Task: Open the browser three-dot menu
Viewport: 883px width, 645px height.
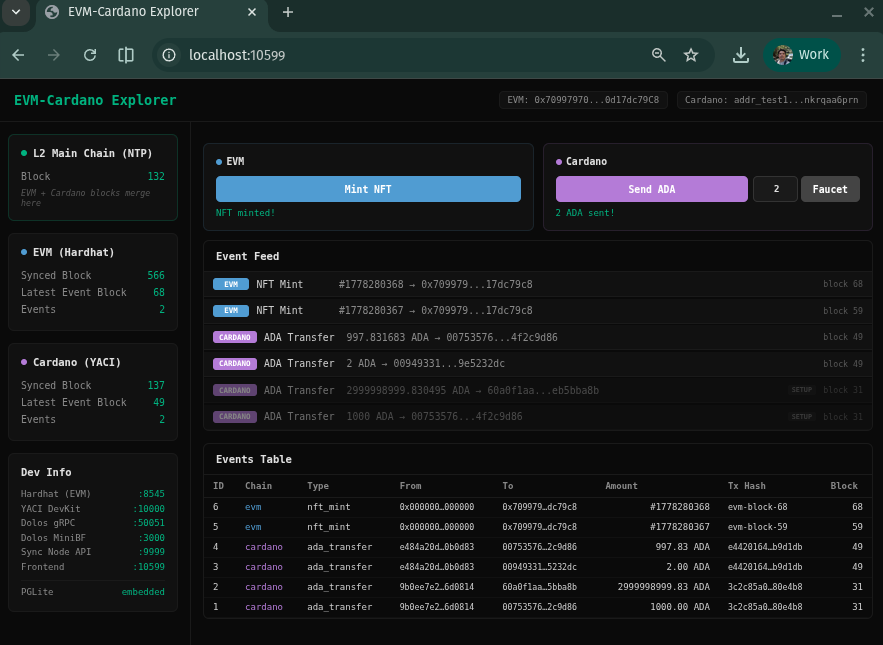Action: (x=863, y=55)
